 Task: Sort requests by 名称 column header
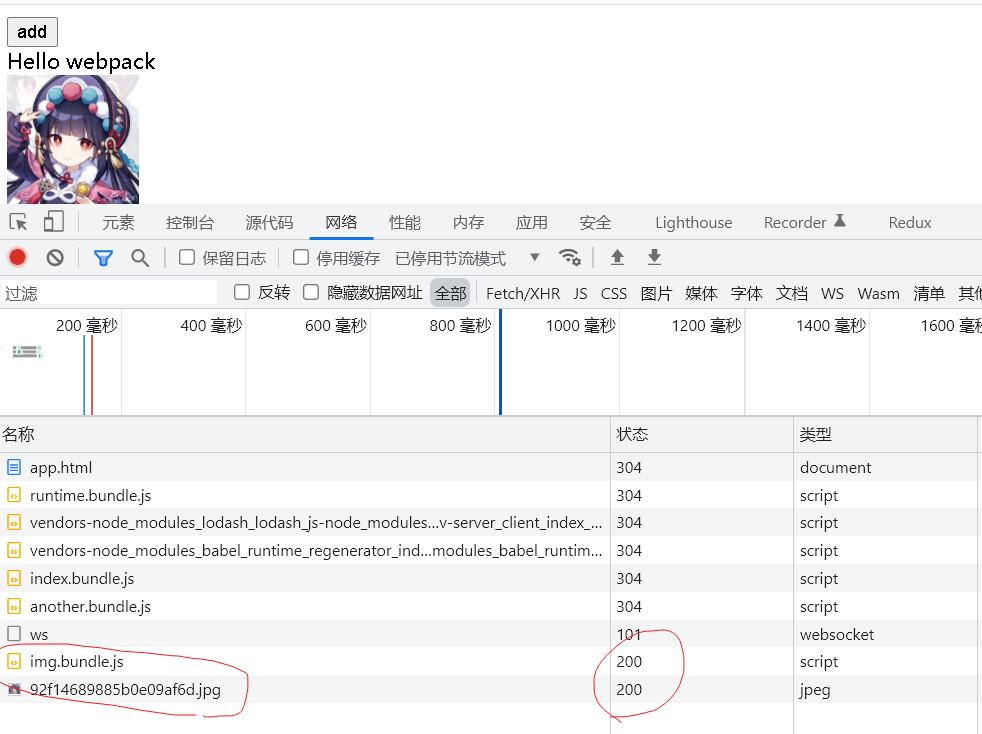pyautogui.click(x=305, y=435)
